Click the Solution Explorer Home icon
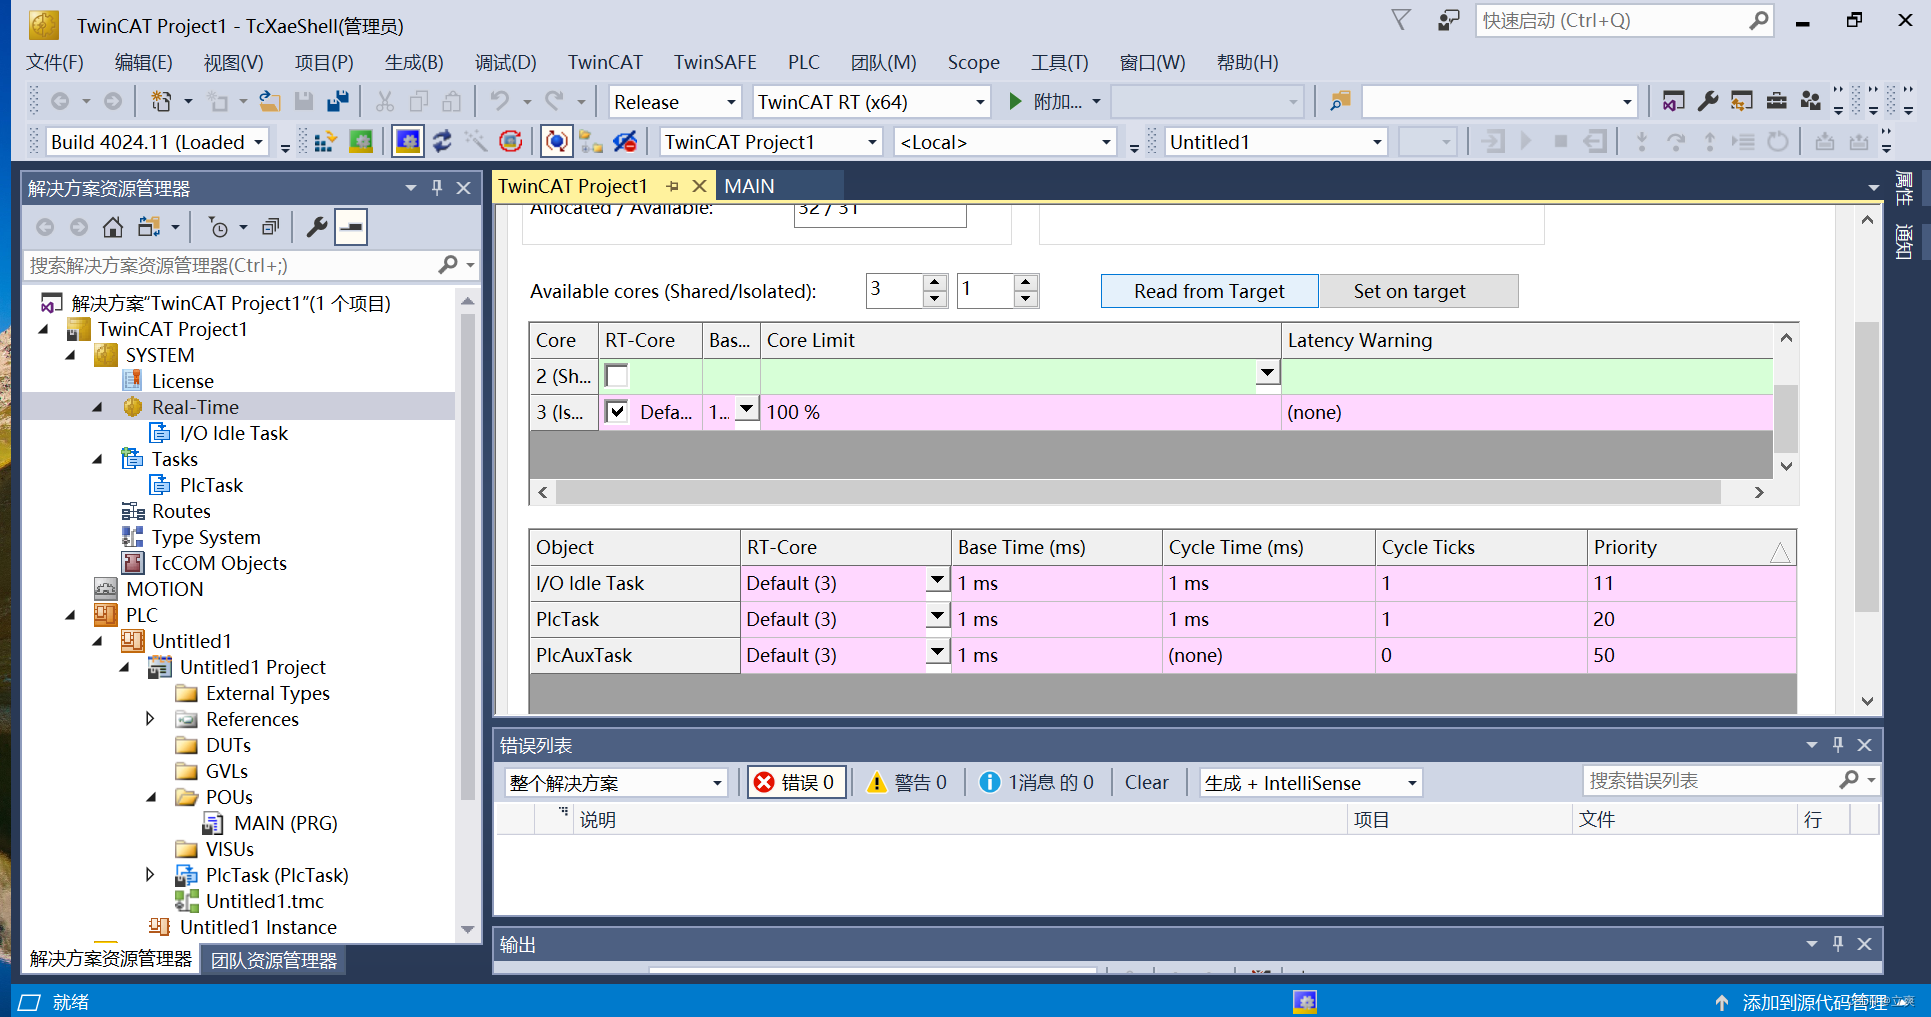This screenshot has width=1931, height=1017. tap(113, 227)
